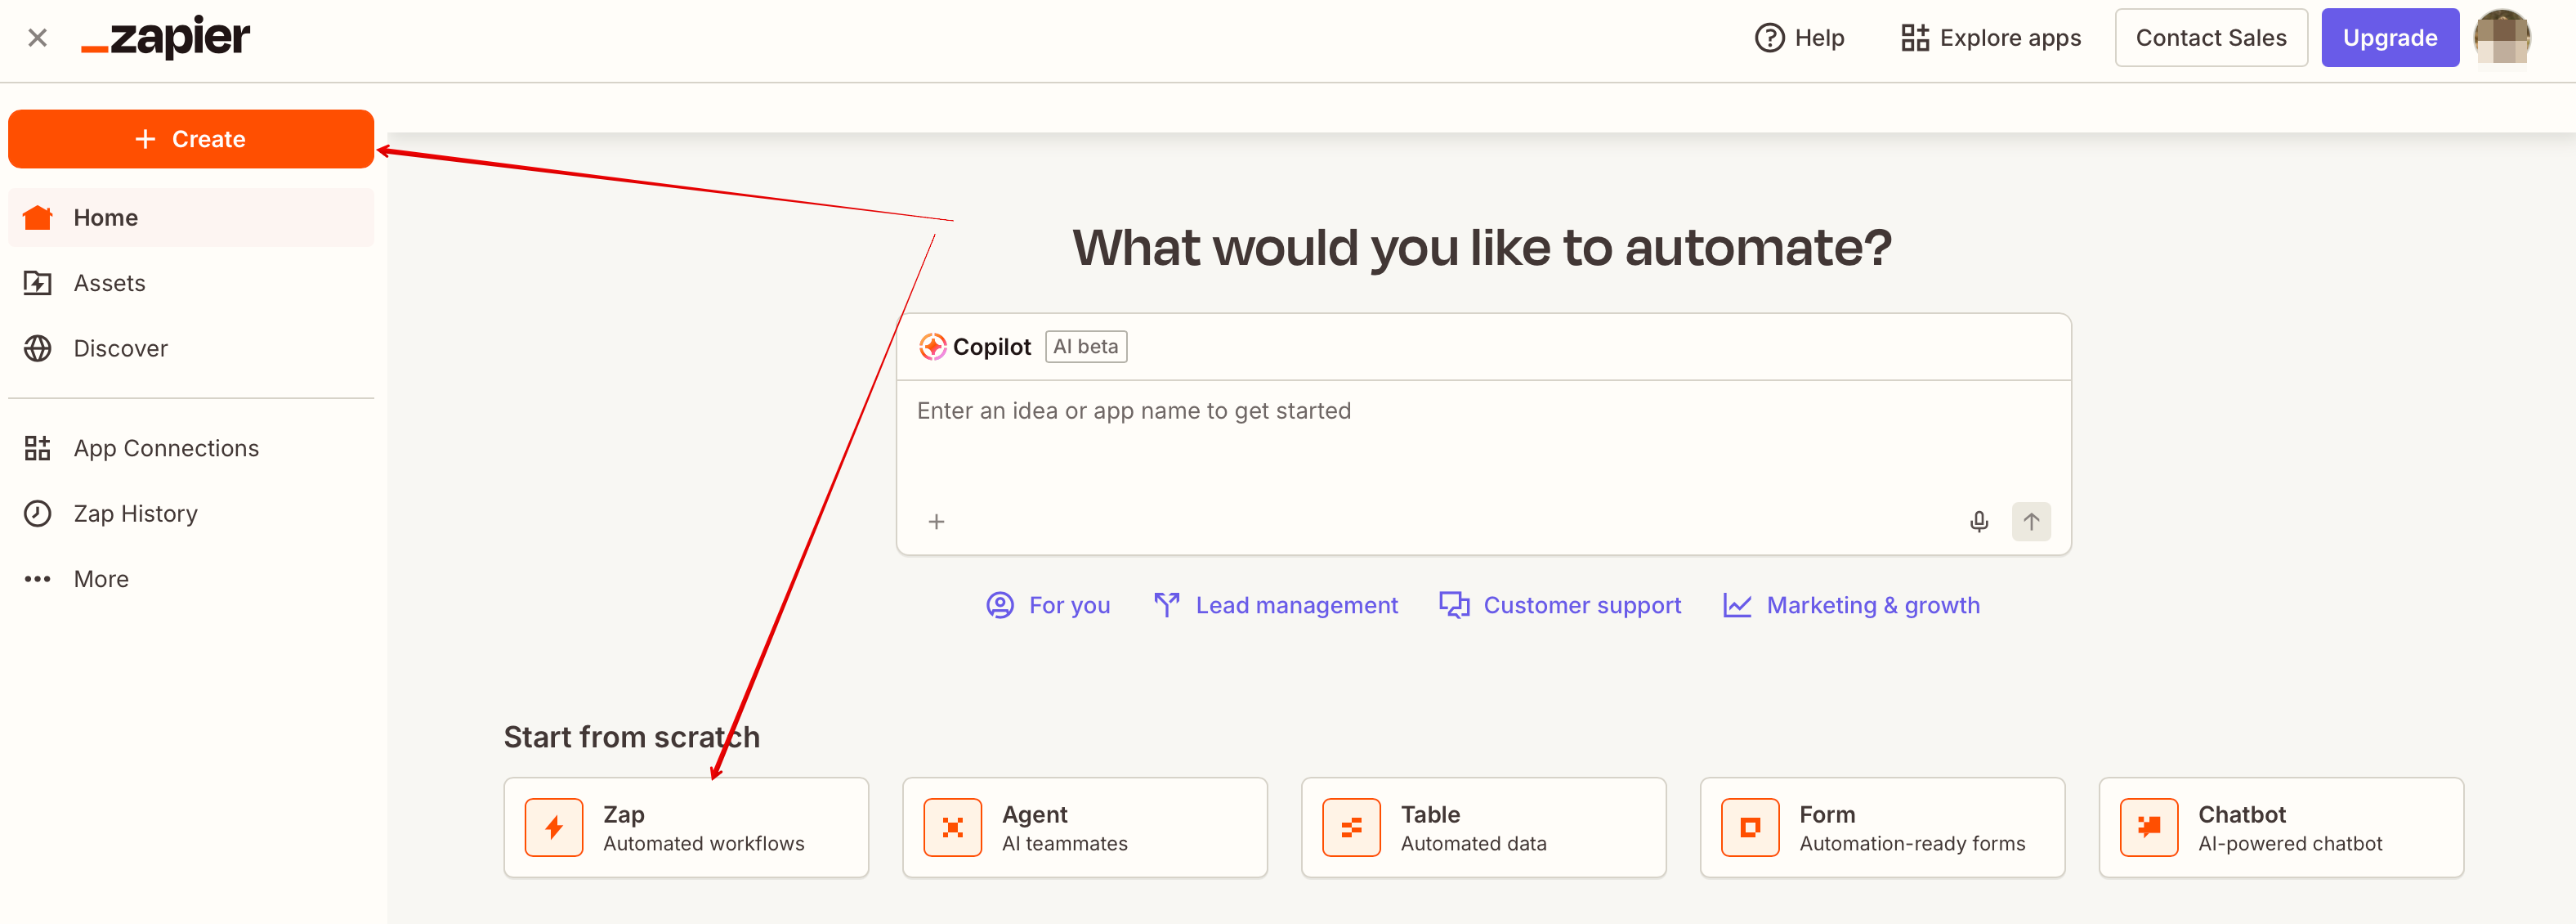
Task: View Zap History page
Action: point(135,513)
